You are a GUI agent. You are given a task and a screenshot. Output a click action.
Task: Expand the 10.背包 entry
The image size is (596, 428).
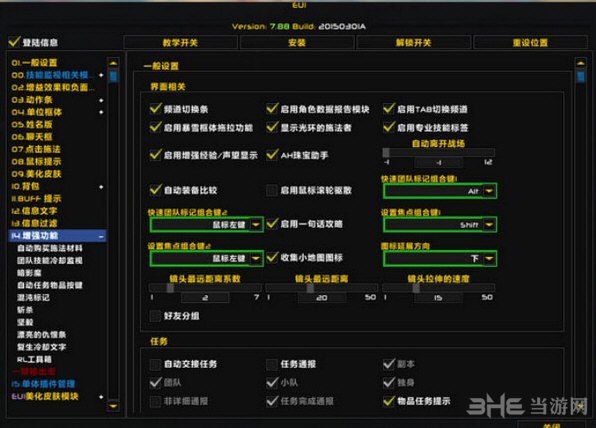pos(101,187)
